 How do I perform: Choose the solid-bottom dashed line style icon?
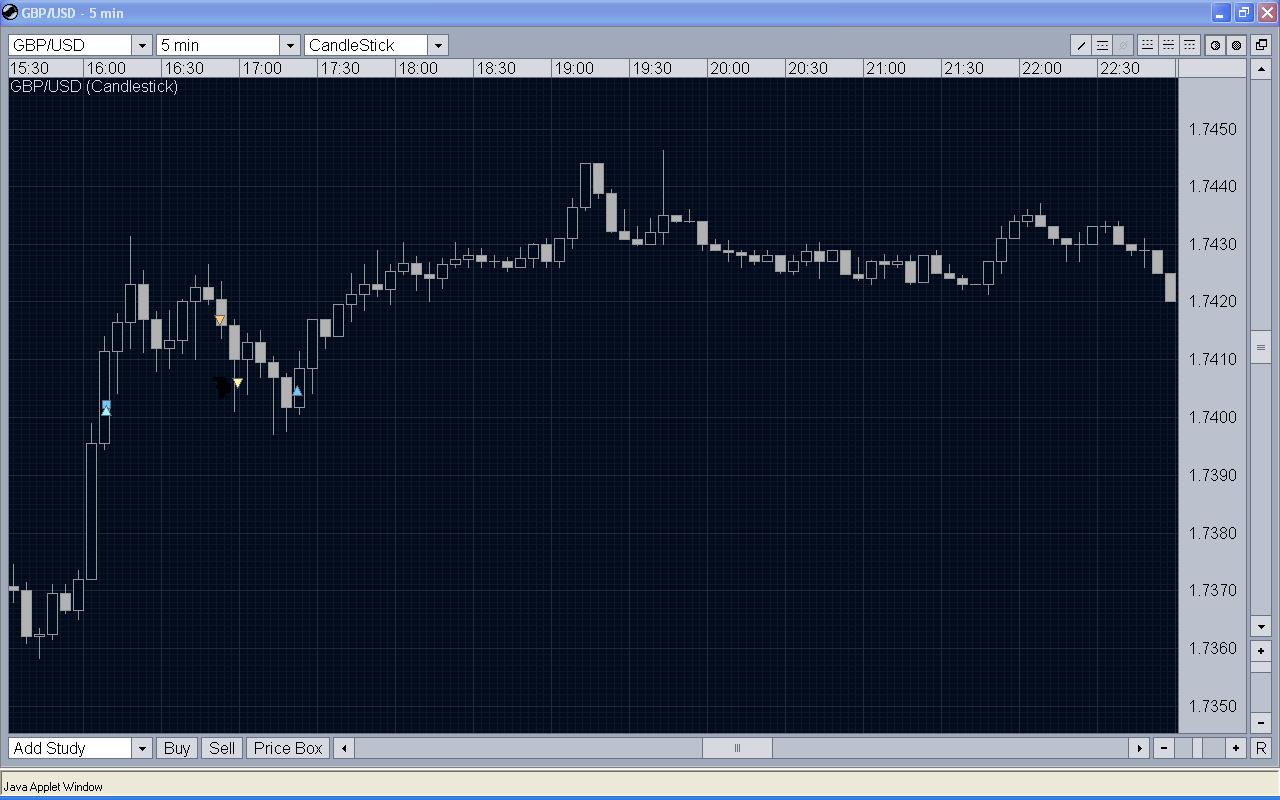pyautogui.click(x=1147, y=45)
